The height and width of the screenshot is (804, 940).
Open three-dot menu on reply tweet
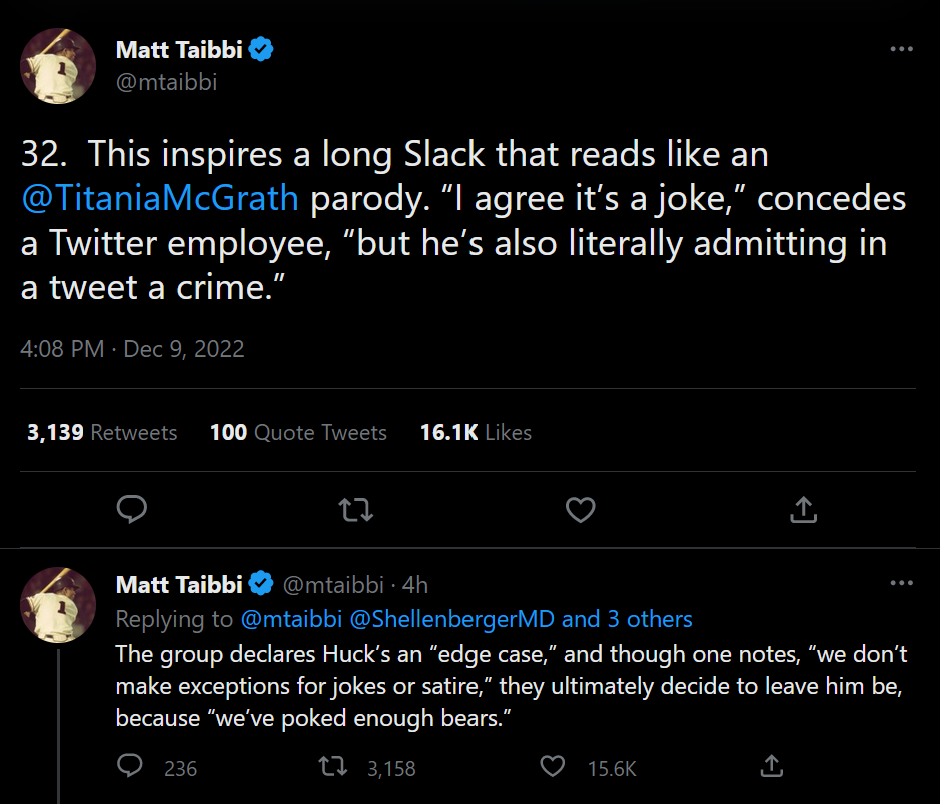901,583
